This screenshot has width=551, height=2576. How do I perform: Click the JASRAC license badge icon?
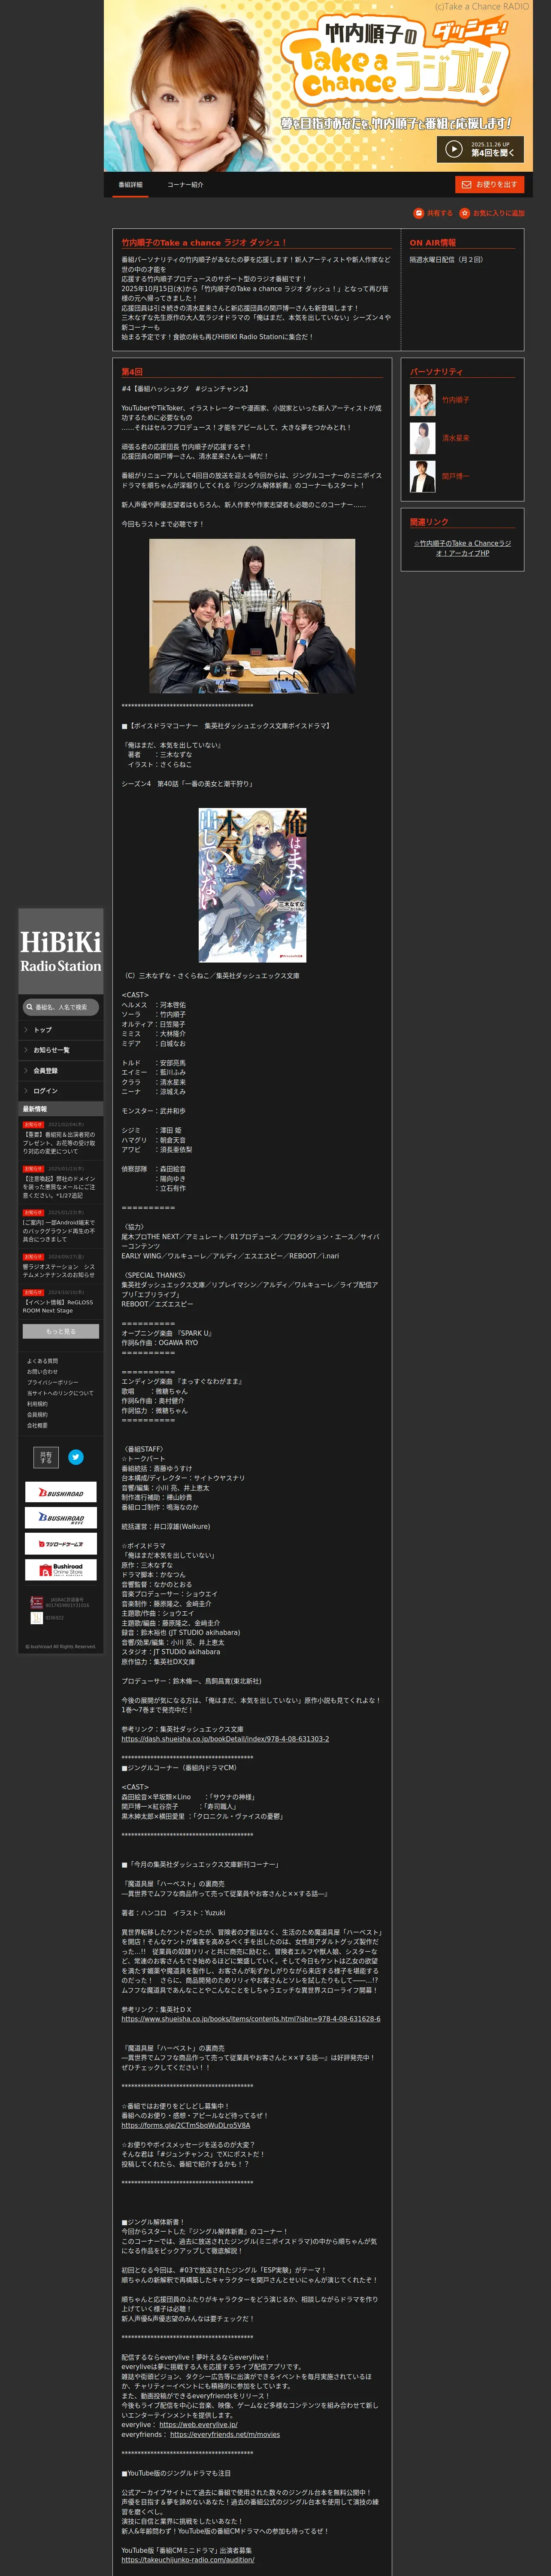[x=37, y=1602]
